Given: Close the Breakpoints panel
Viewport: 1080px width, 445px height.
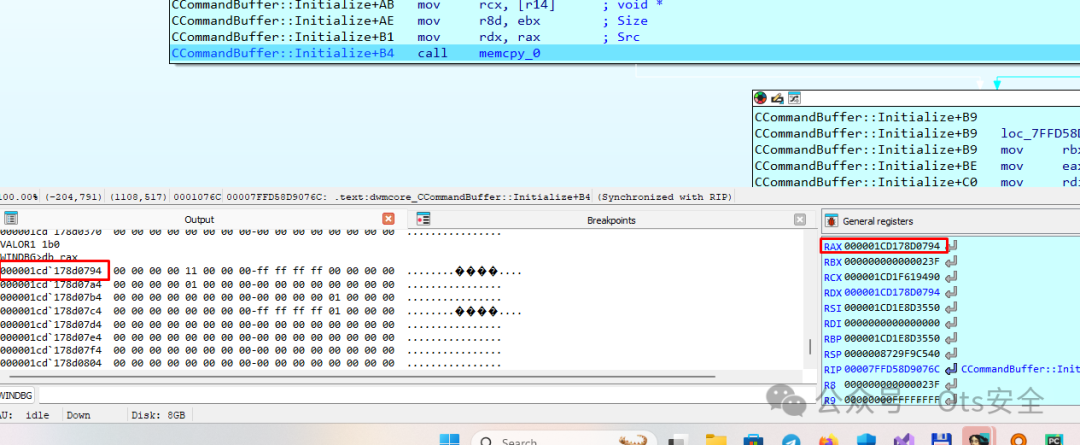Looking at the screenshot, I should (799, 219).
